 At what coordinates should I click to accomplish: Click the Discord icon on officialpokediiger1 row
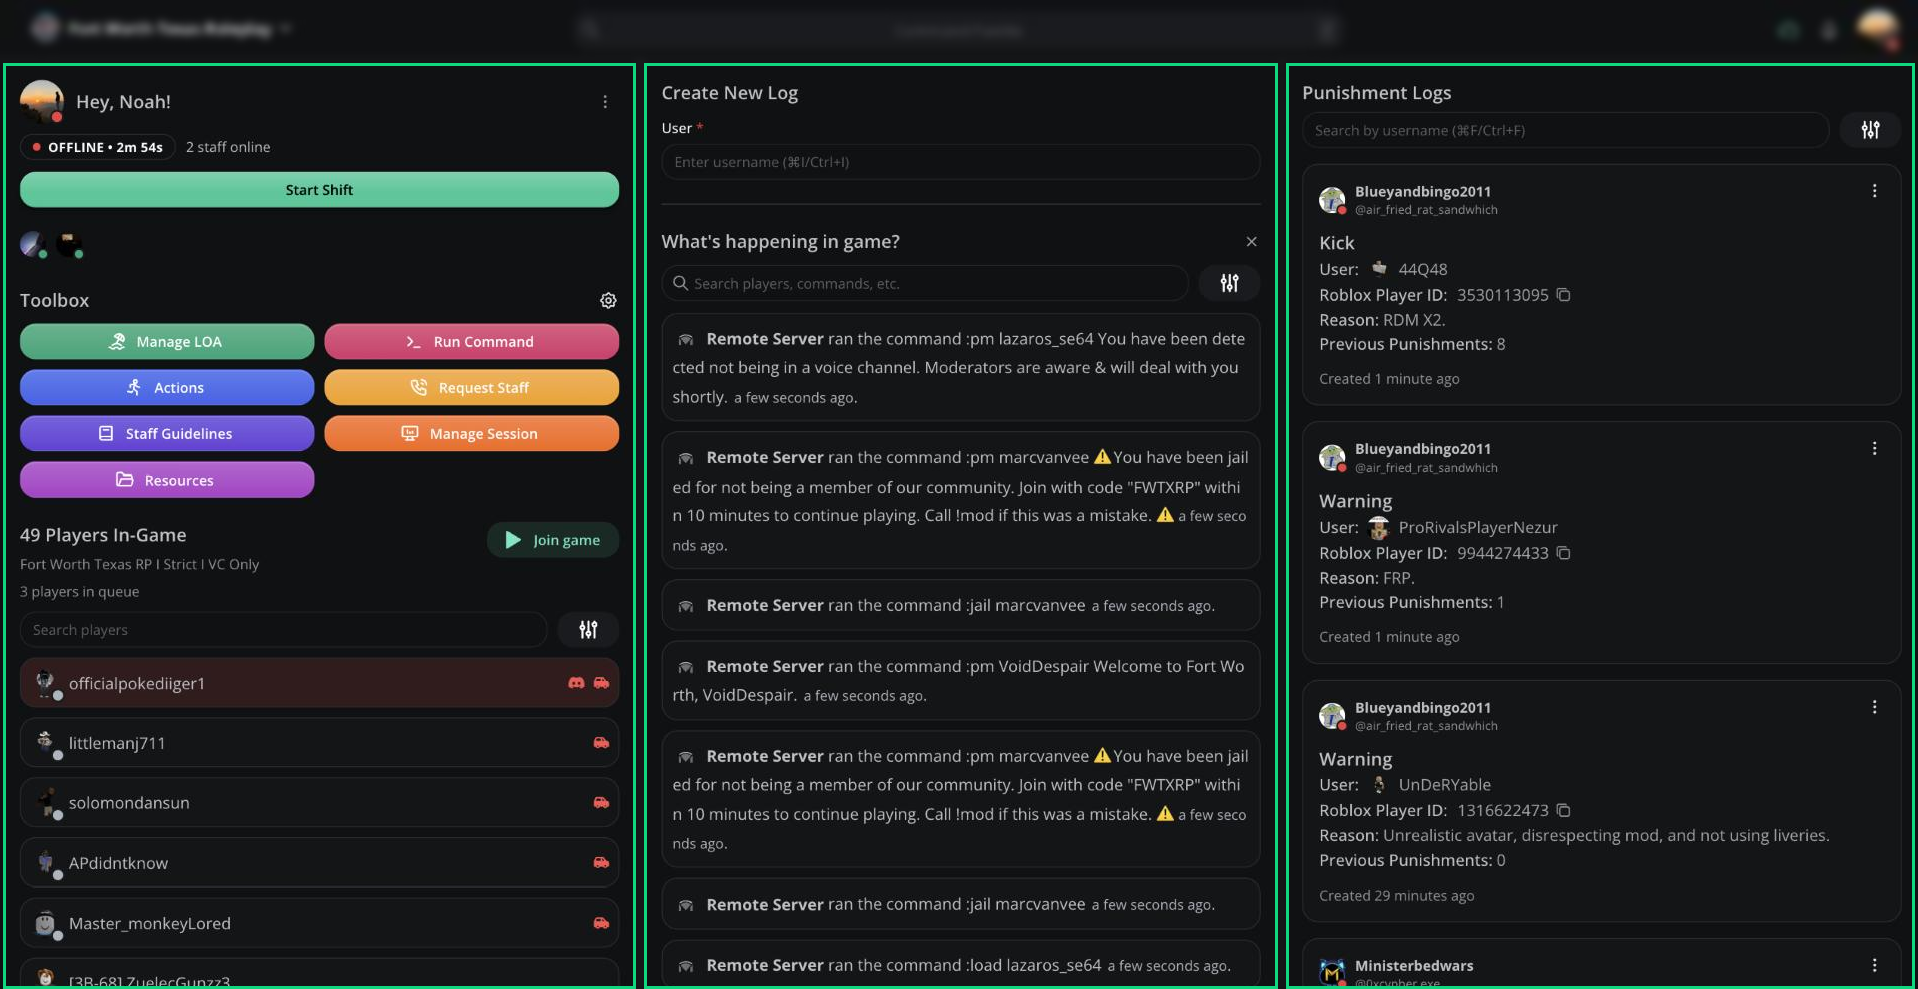[x=576, y=683]
